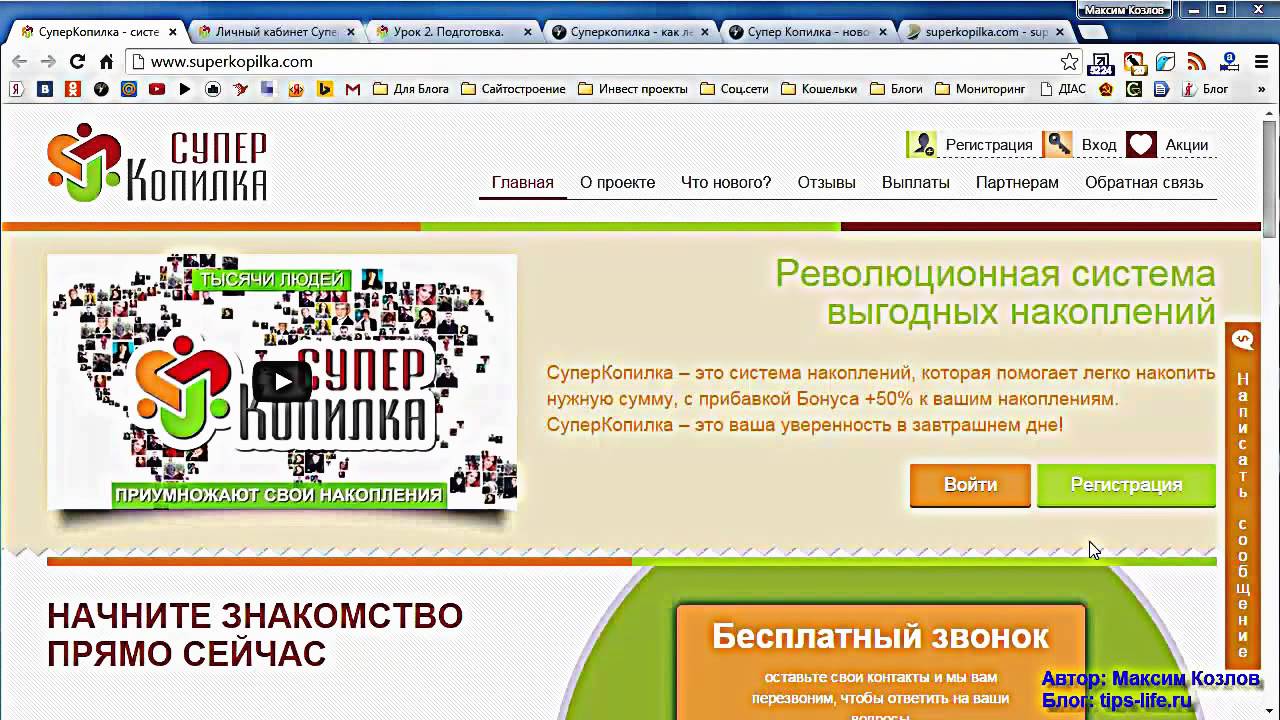Play the СуперКопилка promo video

click(x=281, y=381)
